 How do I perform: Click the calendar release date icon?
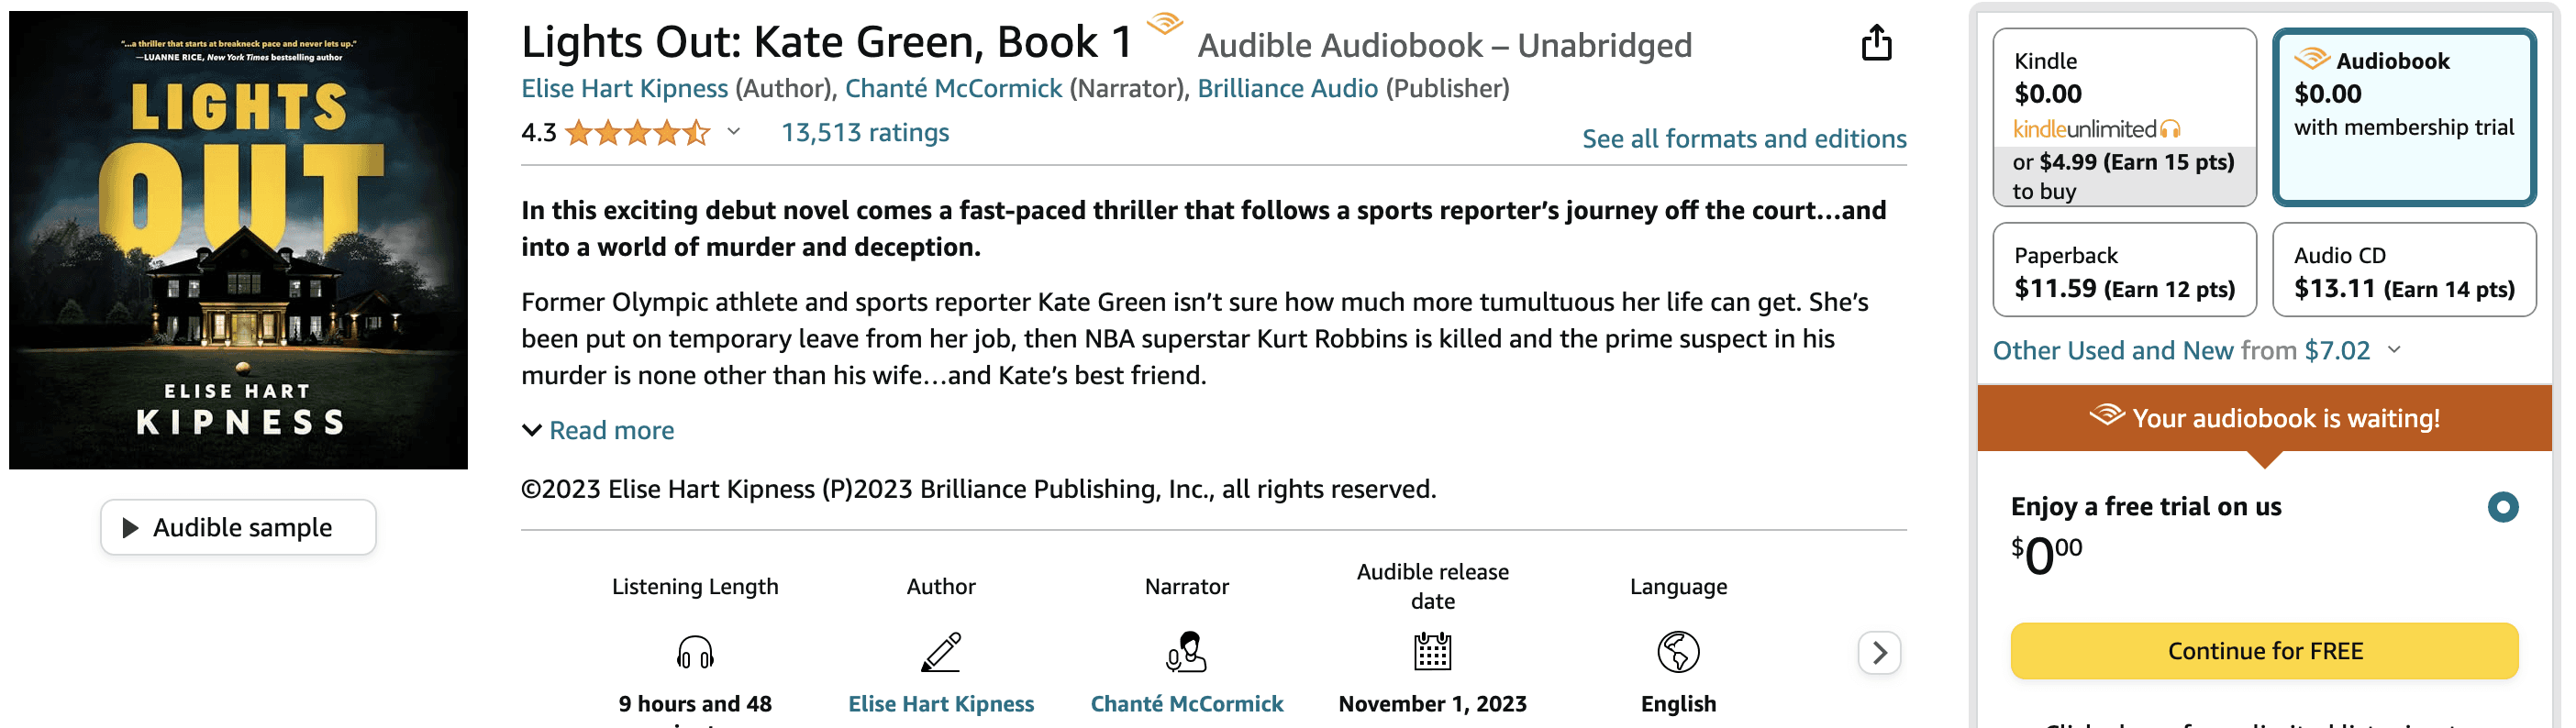click(1432, 651)
